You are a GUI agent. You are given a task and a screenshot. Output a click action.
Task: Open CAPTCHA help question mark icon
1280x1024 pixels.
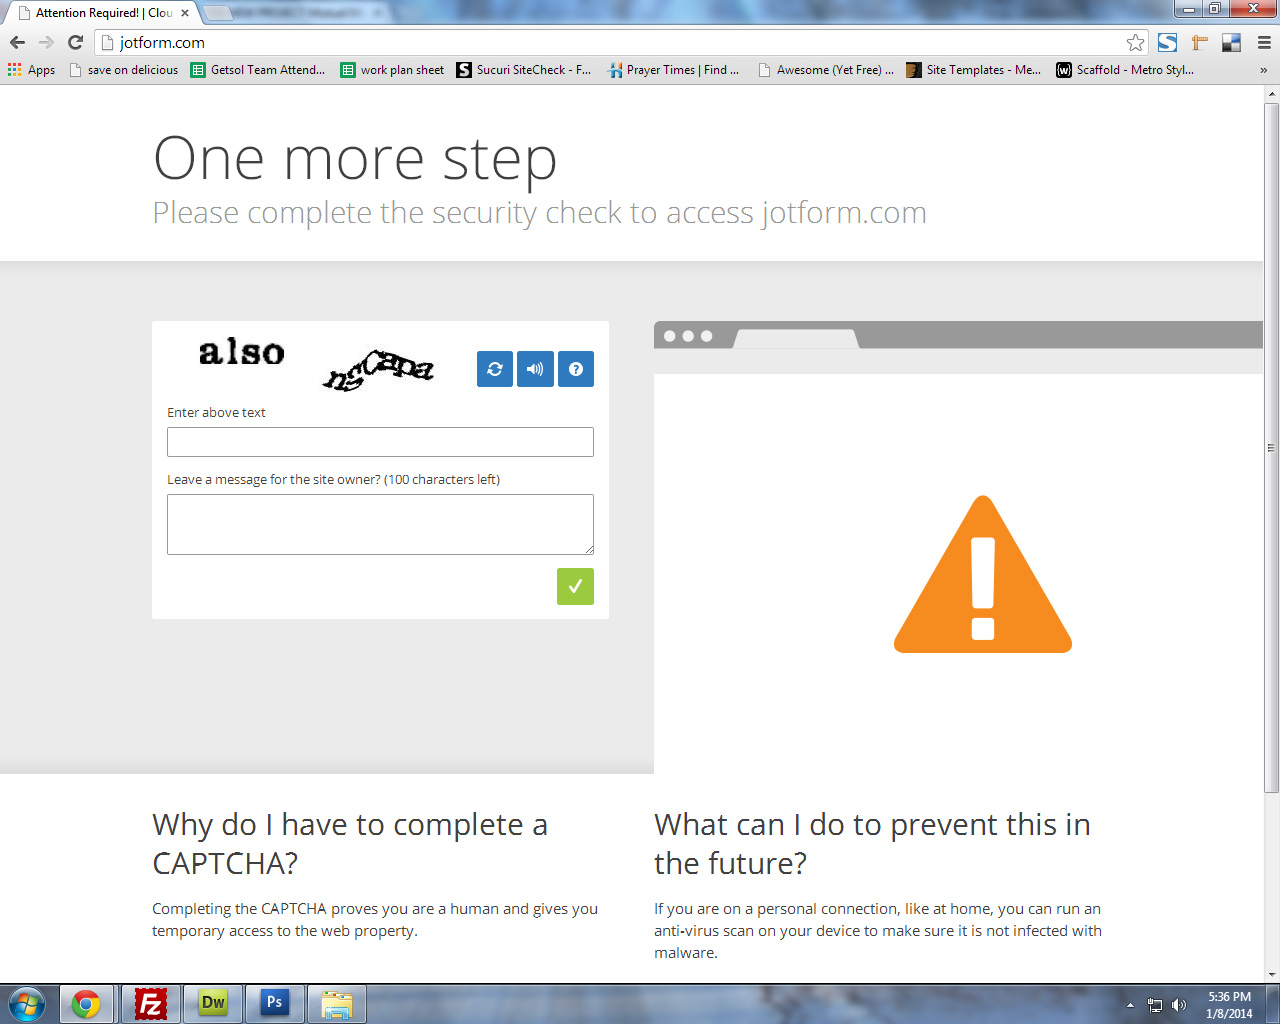pos(576,369)
